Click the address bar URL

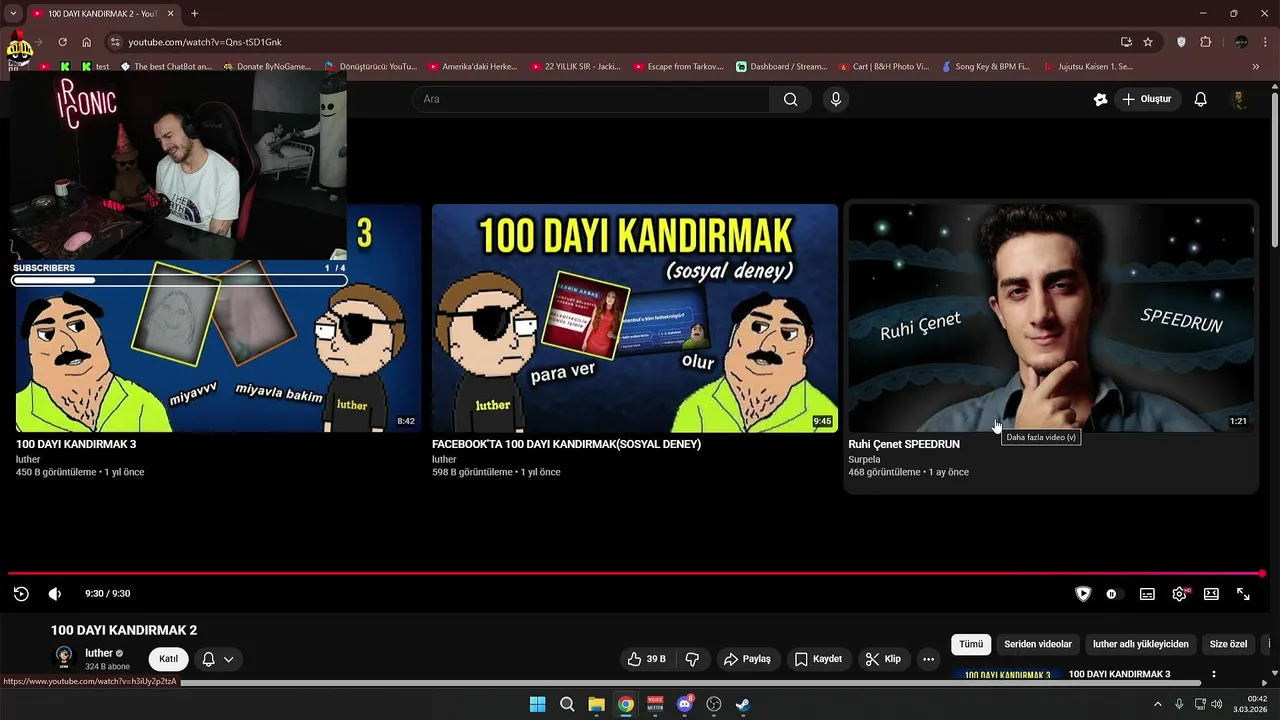[x=205, y=42]
